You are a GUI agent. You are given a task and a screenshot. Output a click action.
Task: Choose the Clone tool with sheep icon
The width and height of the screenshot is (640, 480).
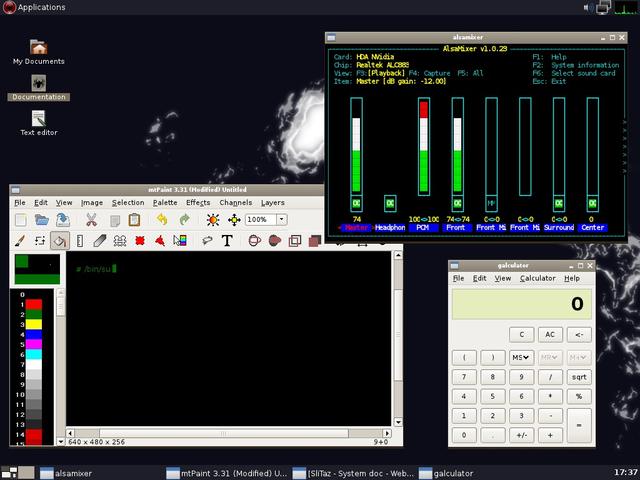point(120,241)
